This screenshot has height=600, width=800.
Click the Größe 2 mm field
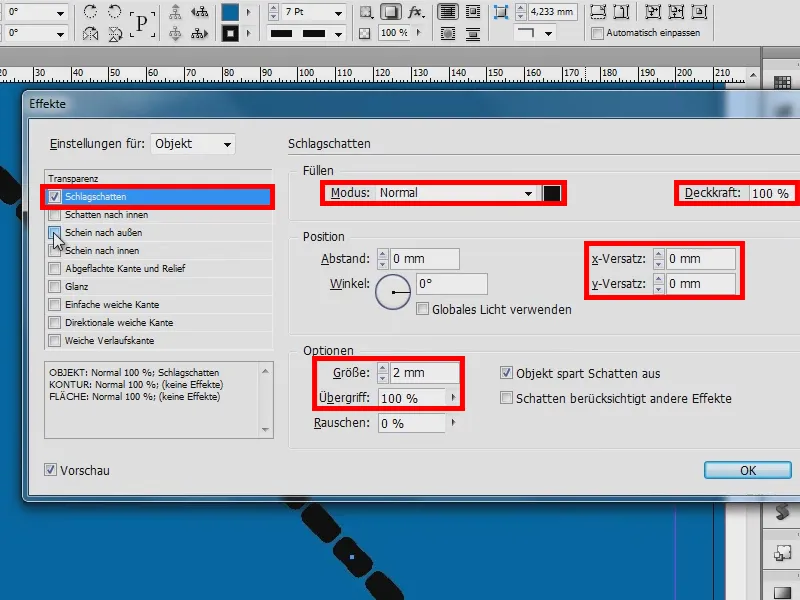[x=424, y=373]
